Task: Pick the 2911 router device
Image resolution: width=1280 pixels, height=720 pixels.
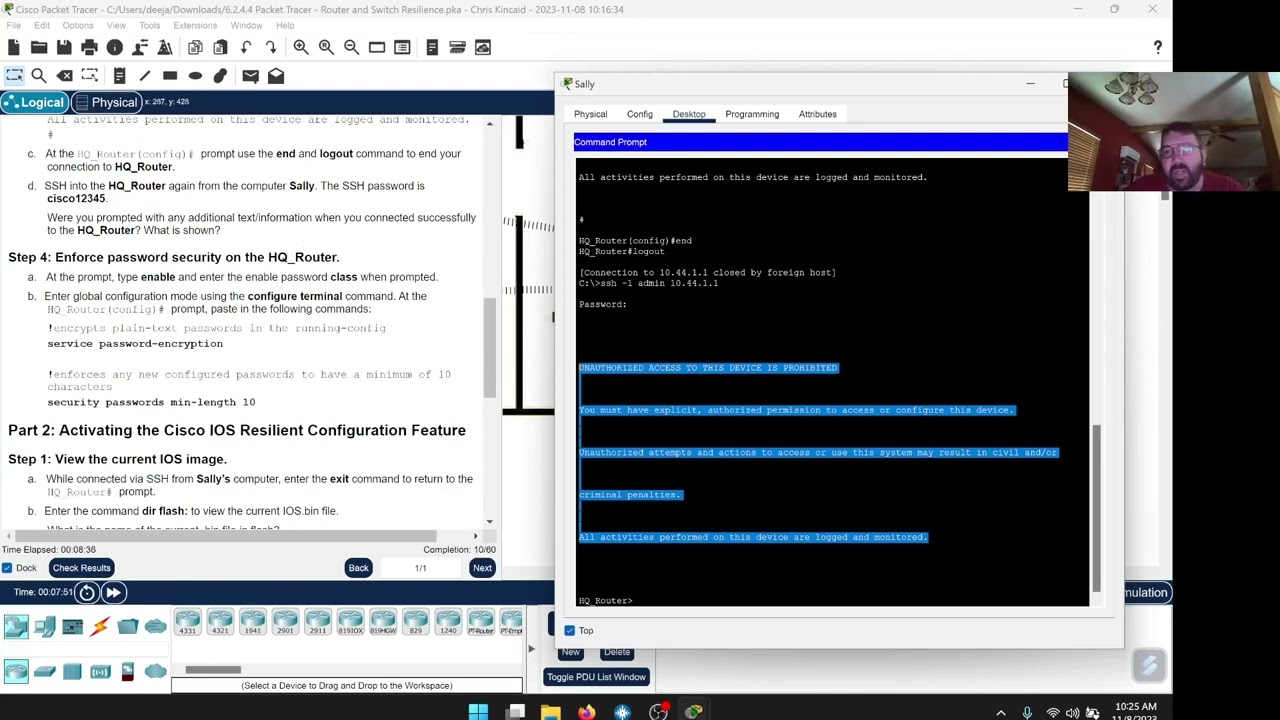Action: [317, 622]
